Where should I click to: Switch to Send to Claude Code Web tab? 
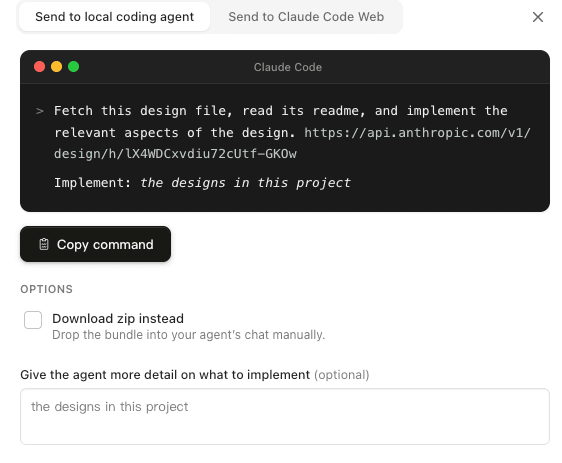tap(306, 17)
